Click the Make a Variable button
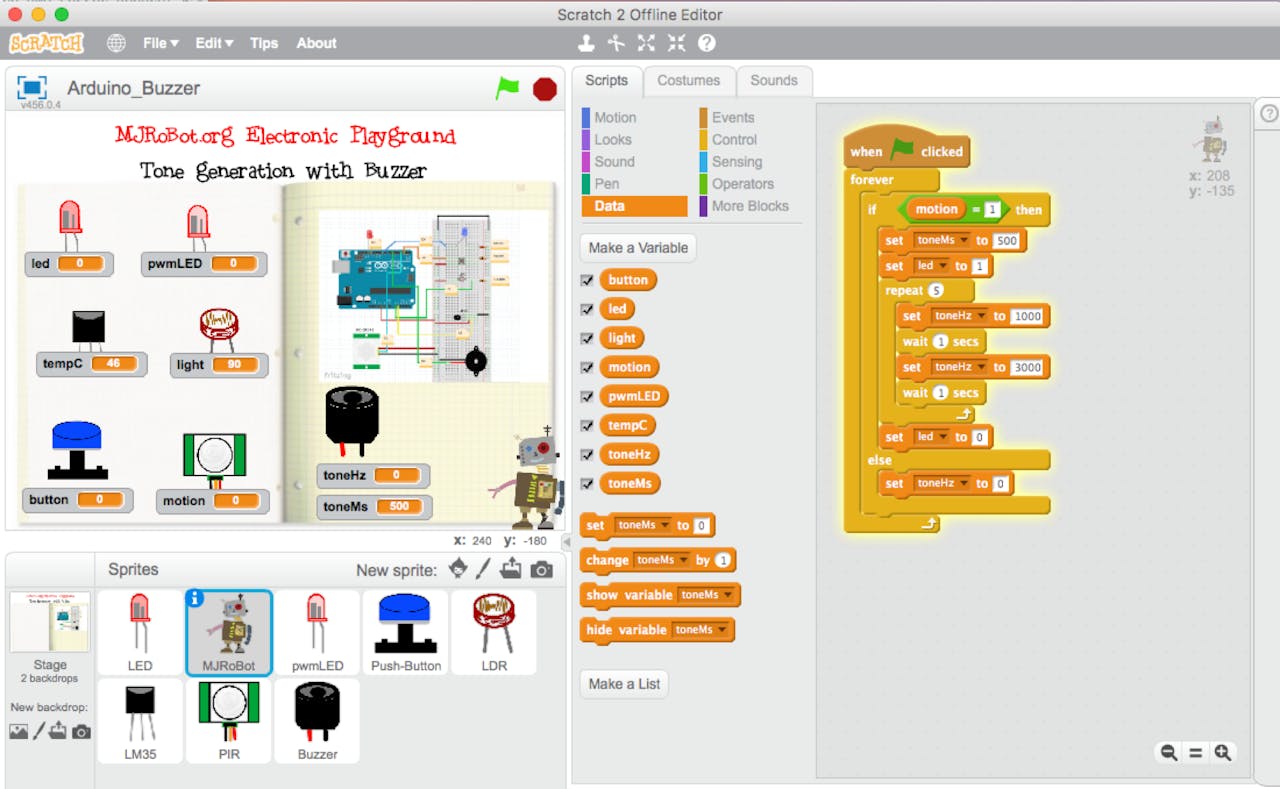The width and height of the screenshot is (1280, 789). (x=637, y=248)
